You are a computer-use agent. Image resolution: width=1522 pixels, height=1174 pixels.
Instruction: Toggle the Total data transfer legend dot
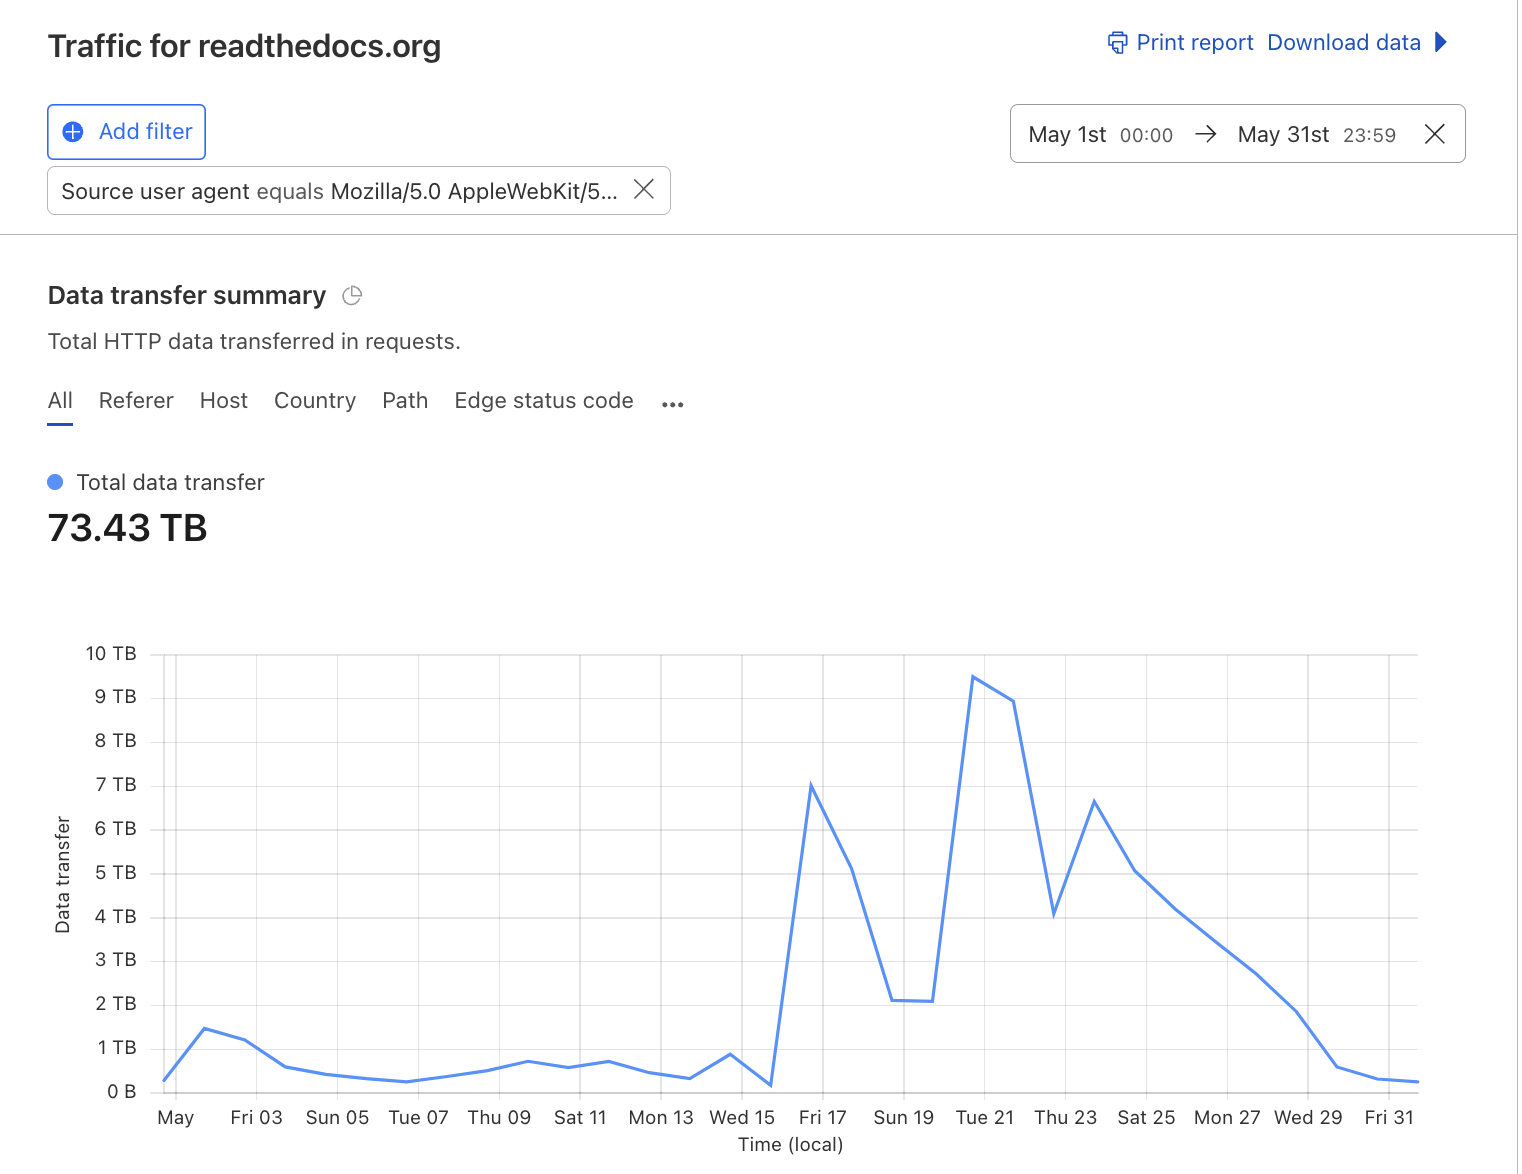tap(56, 483)
